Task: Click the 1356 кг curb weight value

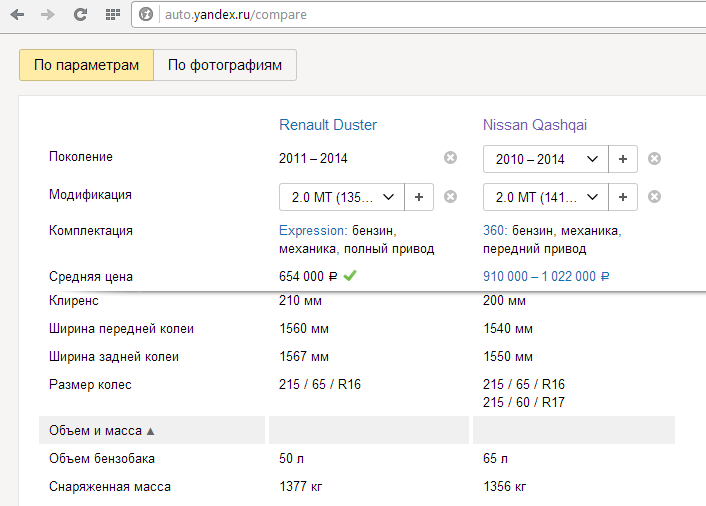Action: tap(504, 487)
